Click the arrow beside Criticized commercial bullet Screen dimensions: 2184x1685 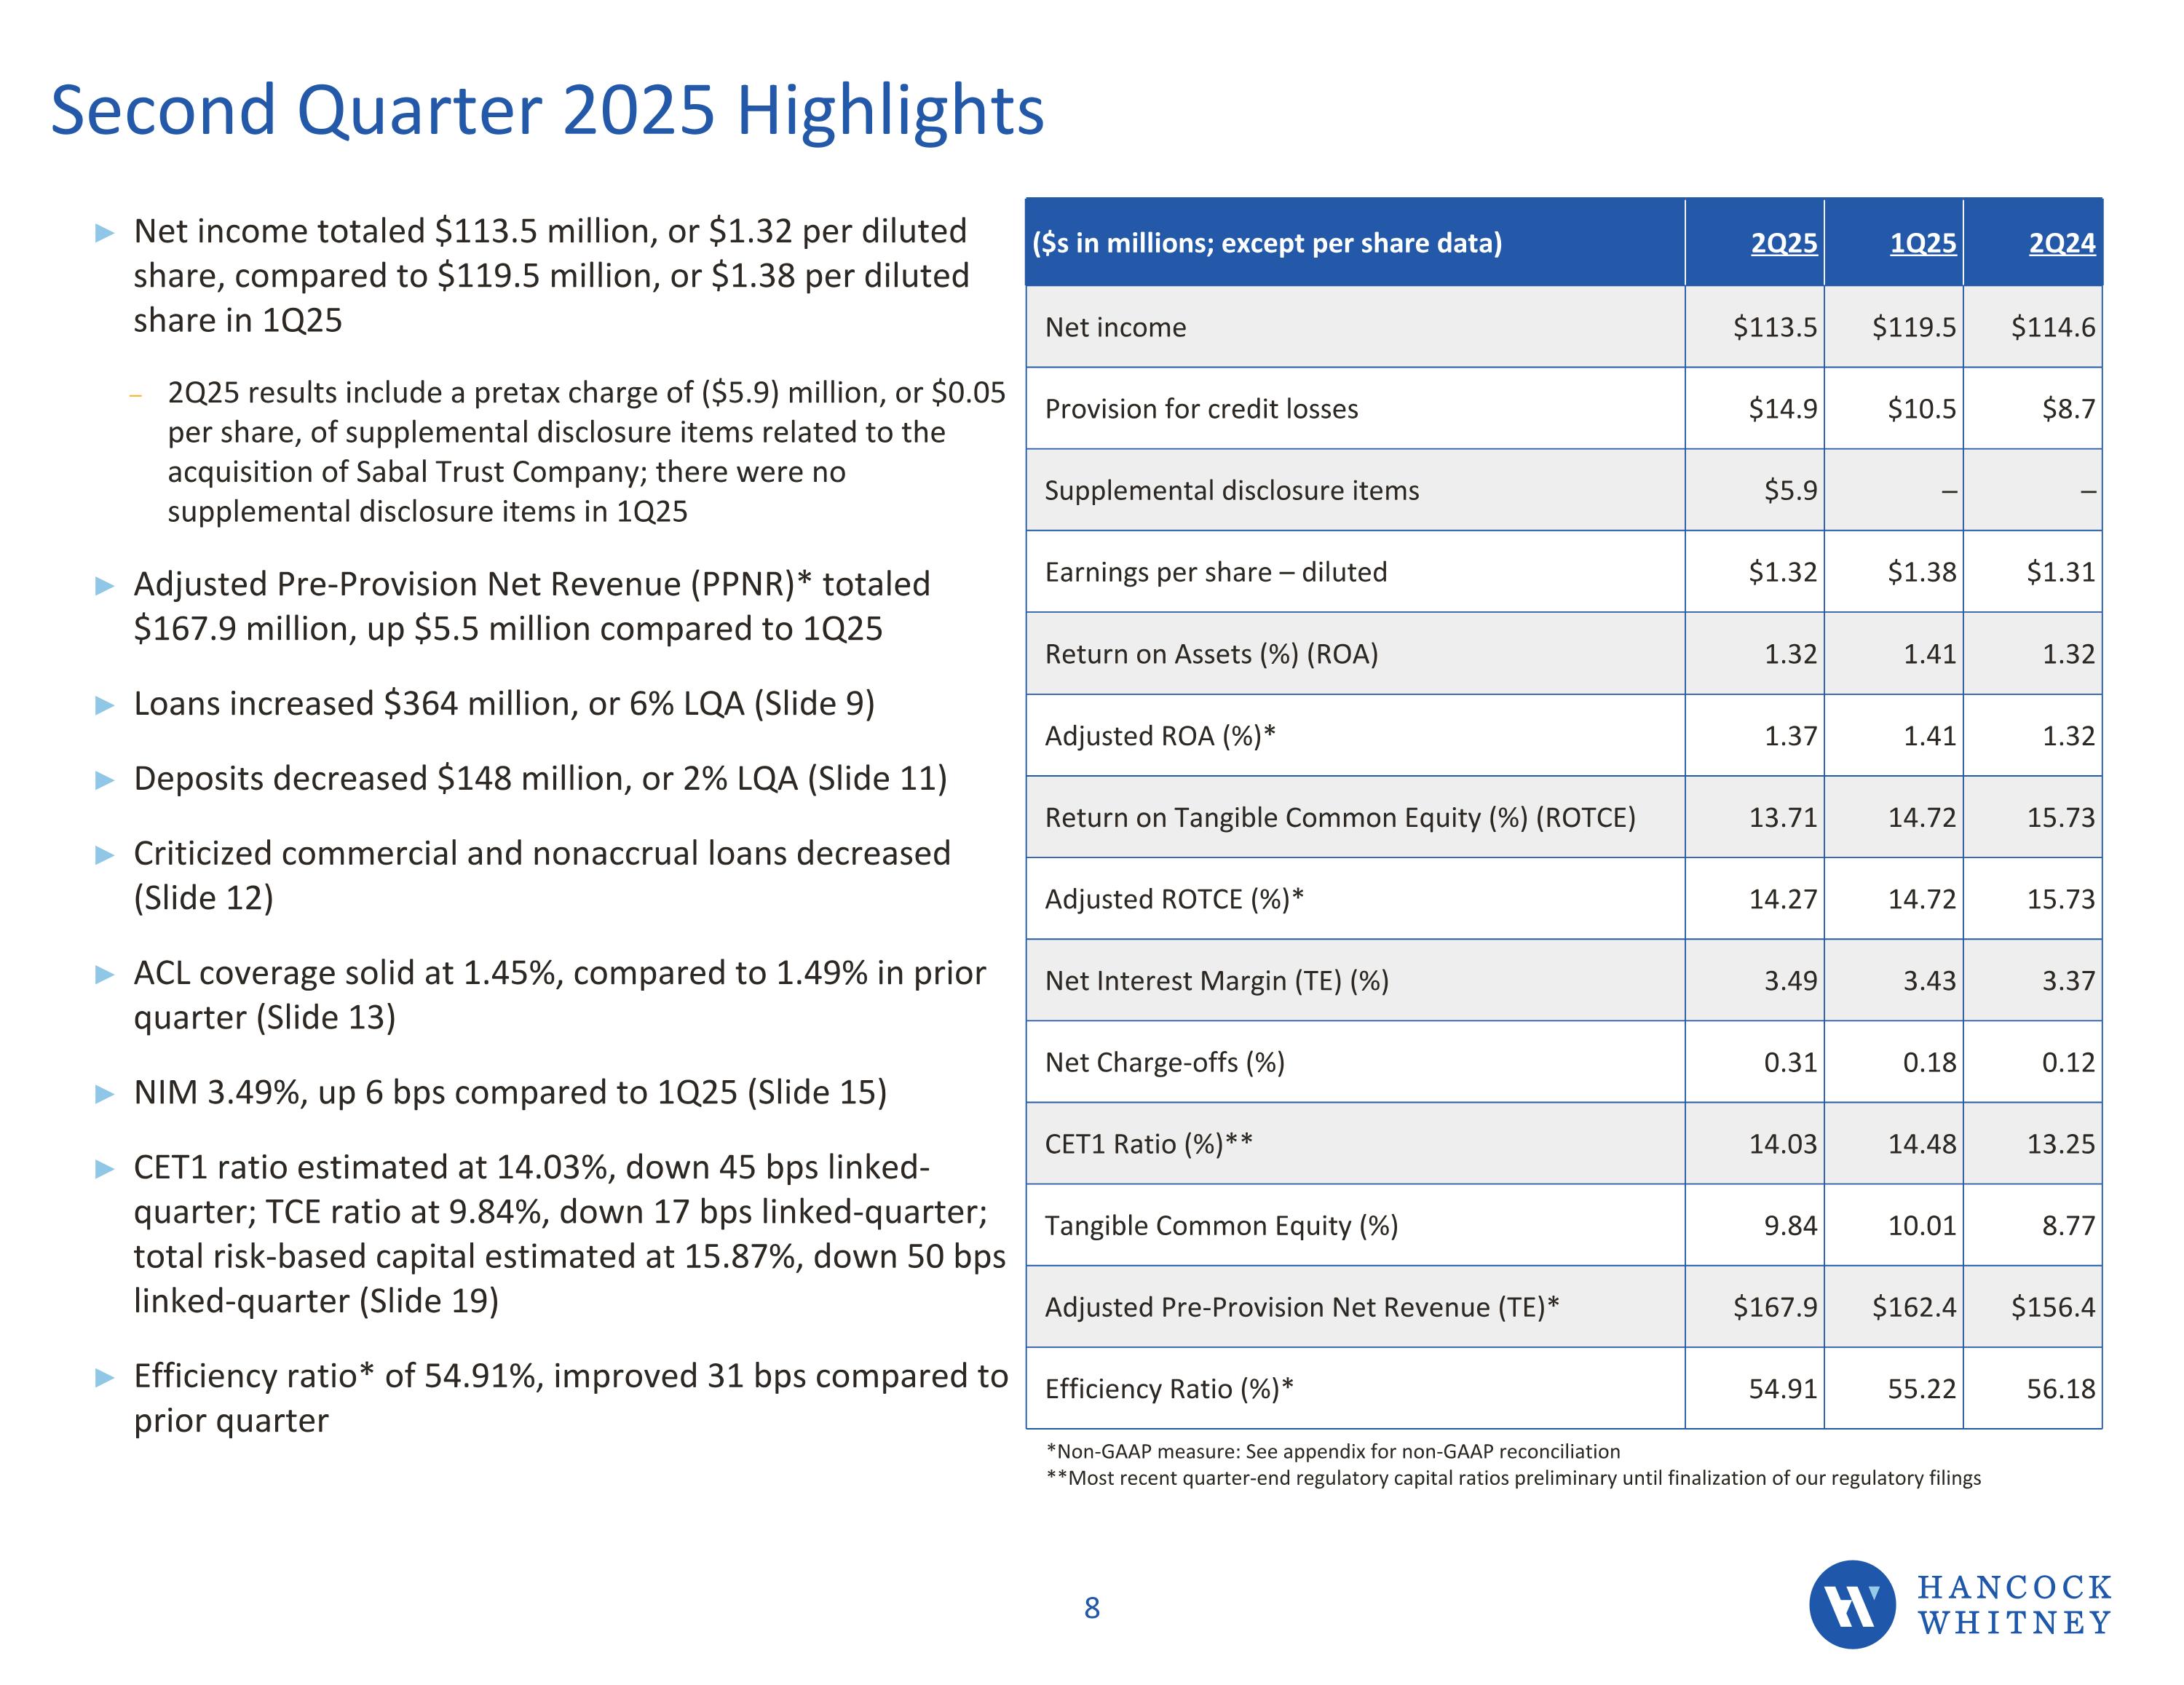(x=105, y=855)
